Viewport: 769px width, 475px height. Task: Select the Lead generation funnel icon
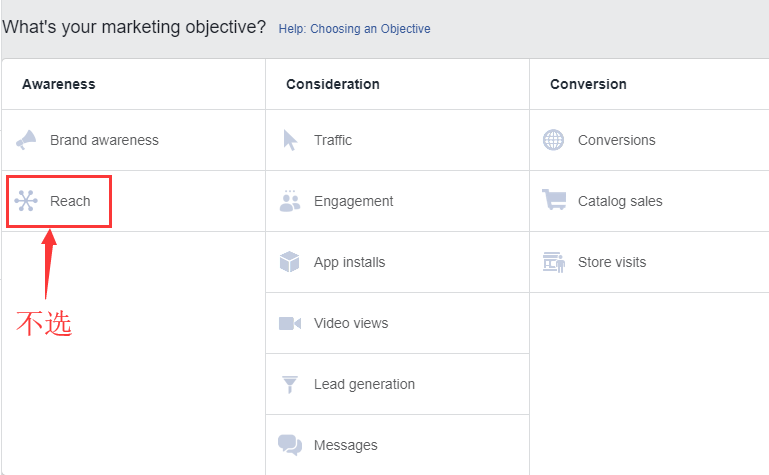pyautogui.click(x=290, y=384)
